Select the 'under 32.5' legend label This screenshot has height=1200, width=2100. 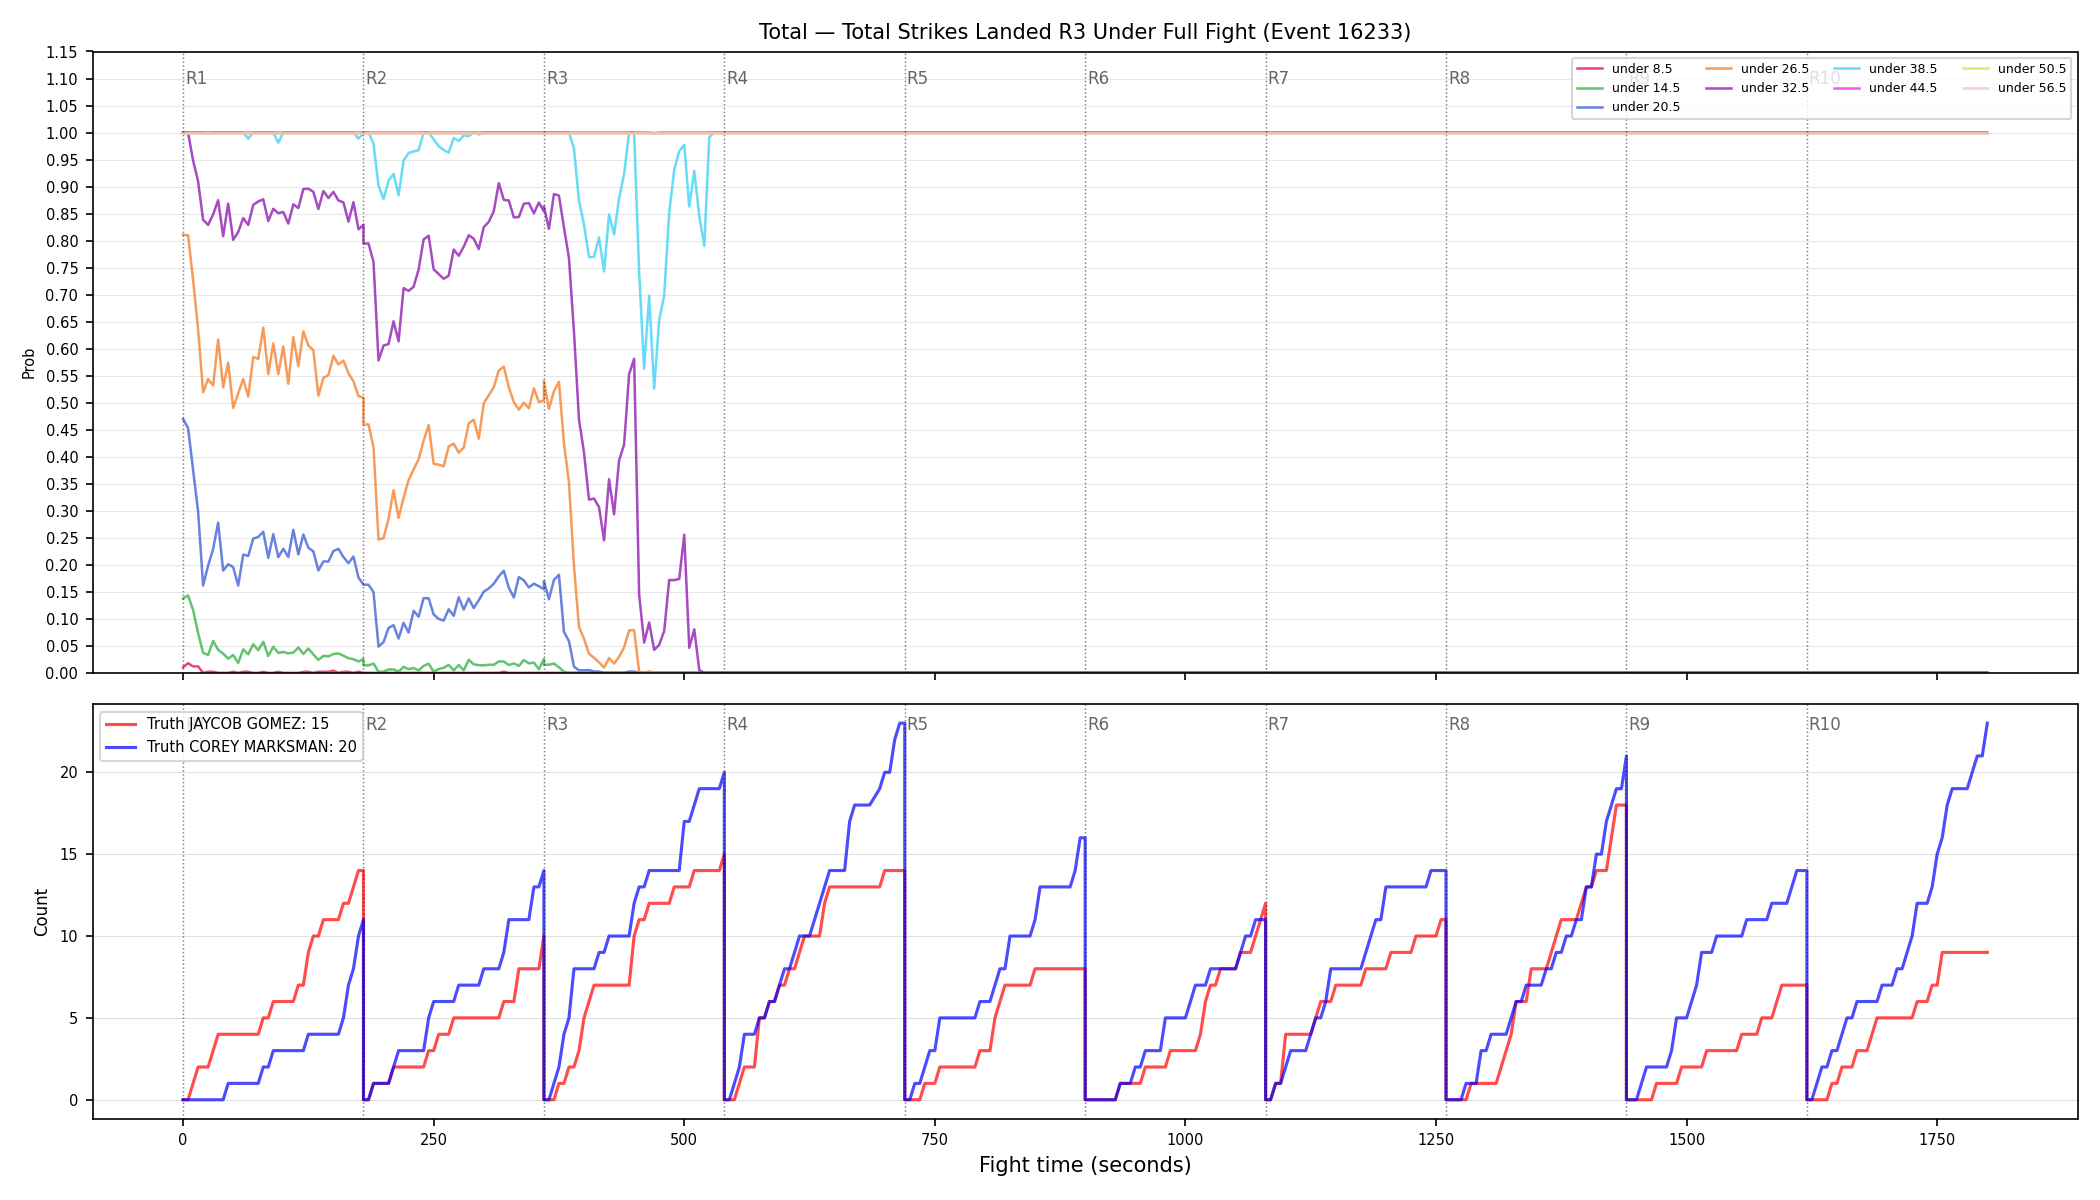click(1774, 88)
